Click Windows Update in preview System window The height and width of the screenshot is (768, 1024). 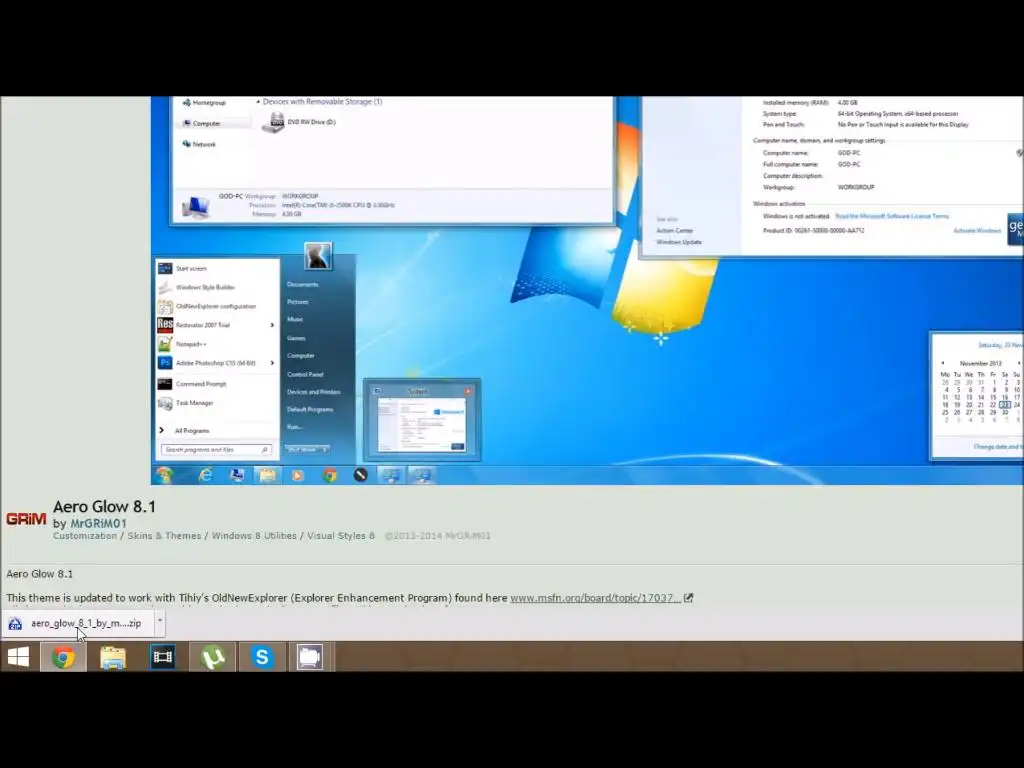(x=679, y=242)
